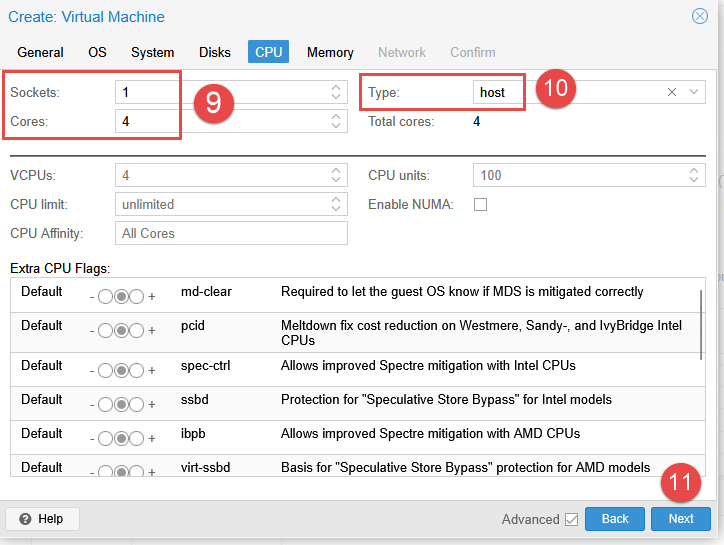This screenshot has height=545, width=724.
Task: Click the Next button
Action: (x=680, y=519)
